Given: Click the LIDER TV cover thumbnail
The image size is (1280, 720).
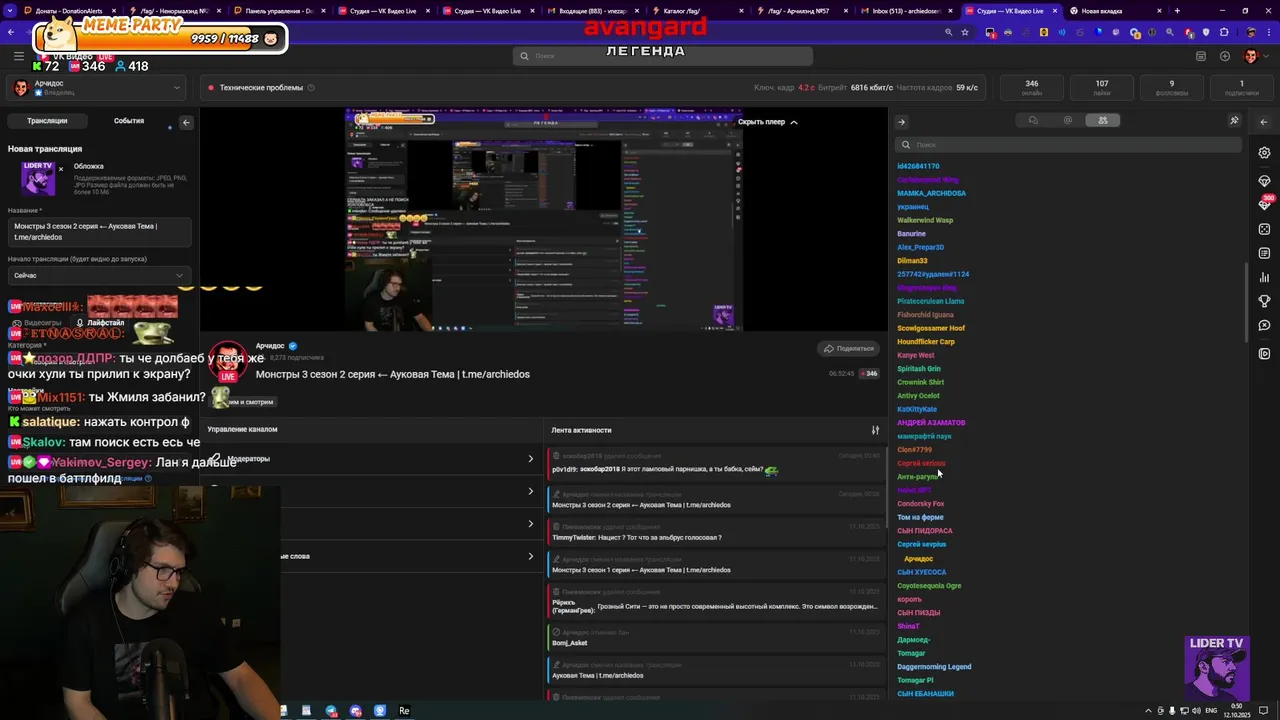Looking at the screenshot, I should pos(38,178).
